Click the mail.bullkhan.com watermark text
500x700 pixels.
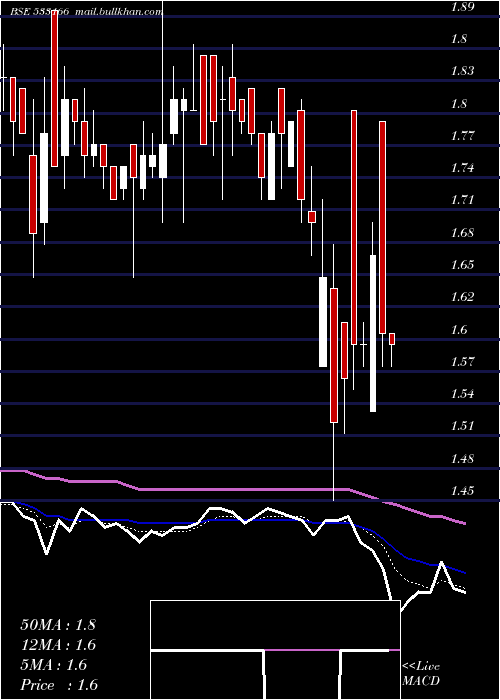(118, 12)
